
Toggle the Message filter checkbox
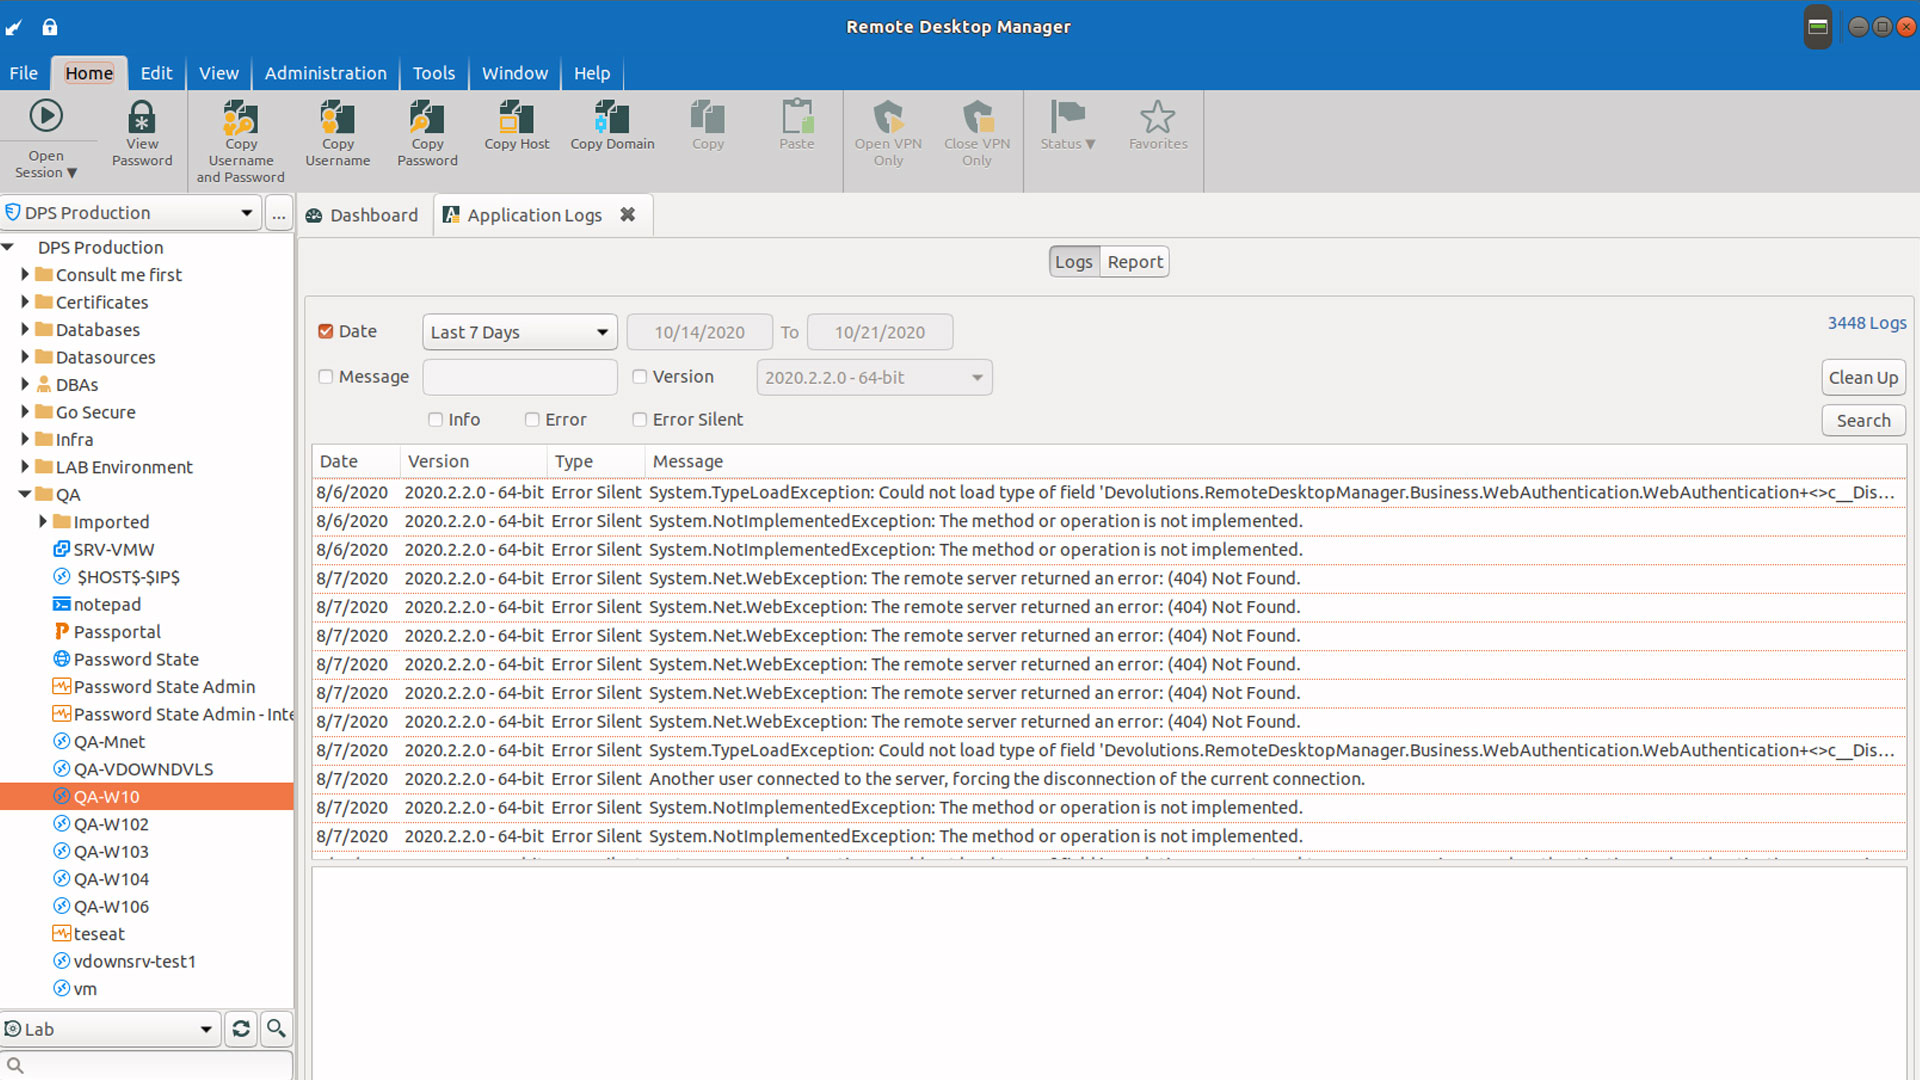click(x=326, y=376)
